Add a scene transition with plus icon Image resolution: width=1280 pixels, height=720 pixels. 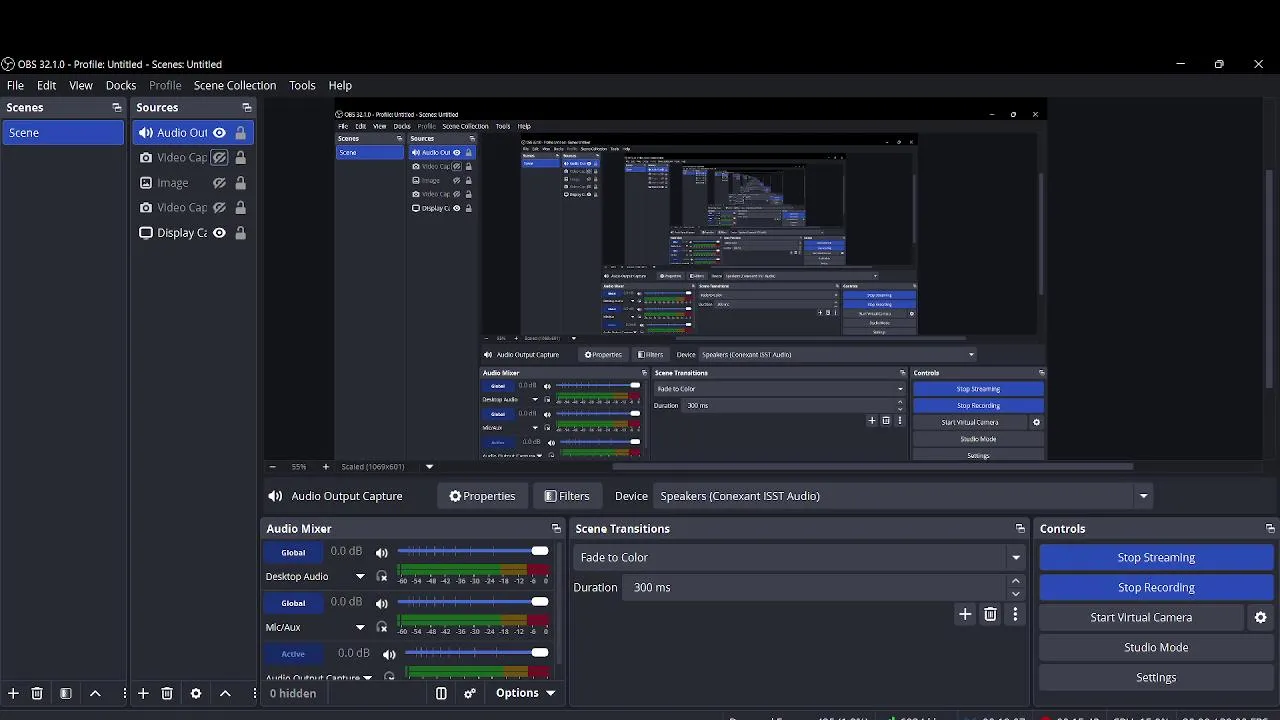pos(965,614)
